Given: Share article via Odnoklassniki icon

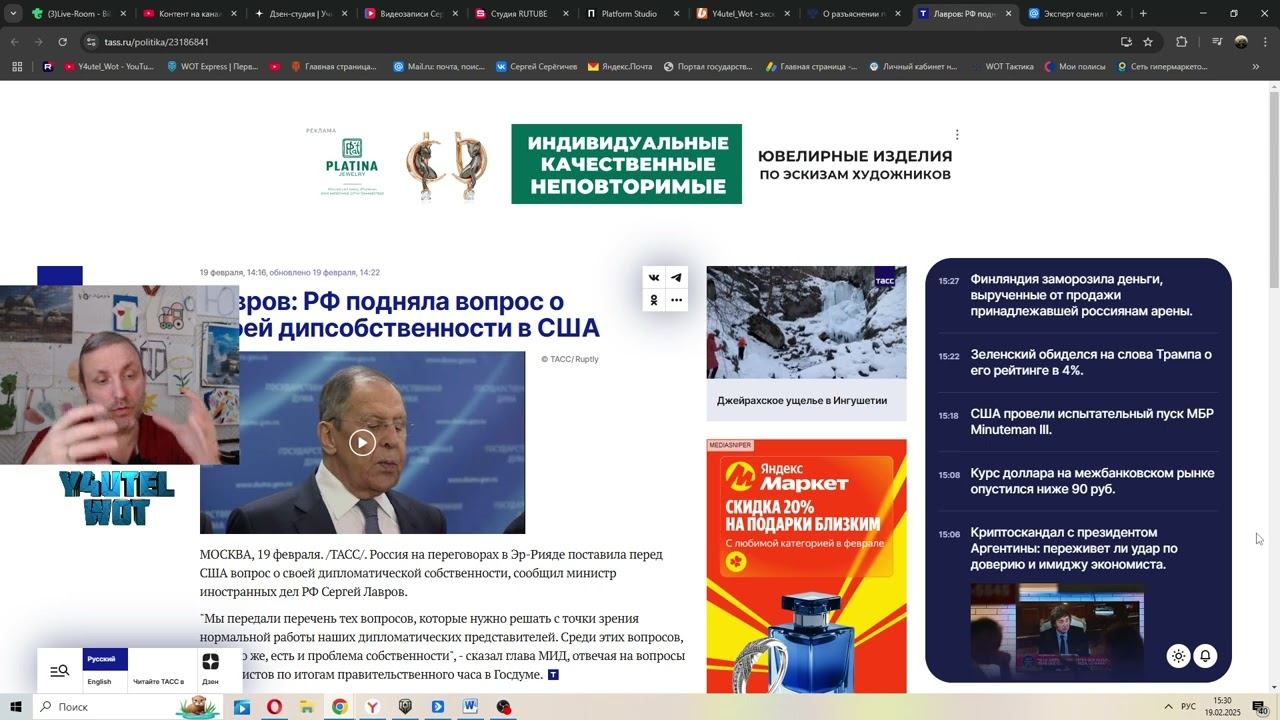Looking at the screenshot, I should (x=654, y=300).
